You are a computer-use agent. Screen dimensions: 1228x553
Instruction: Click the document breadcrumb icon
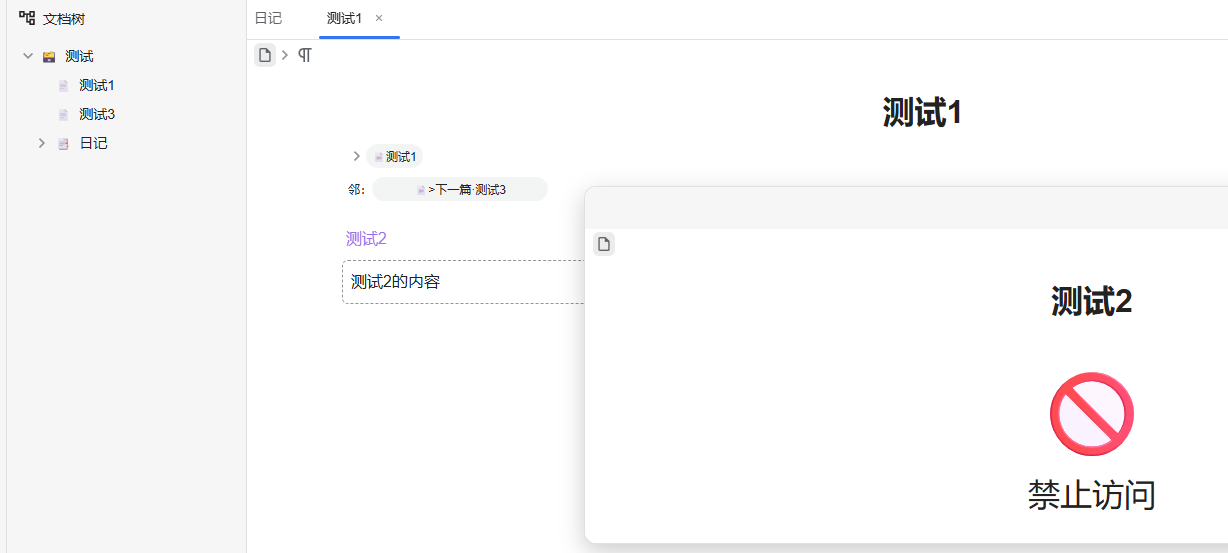pyautogui.click(x=265, y=55)
